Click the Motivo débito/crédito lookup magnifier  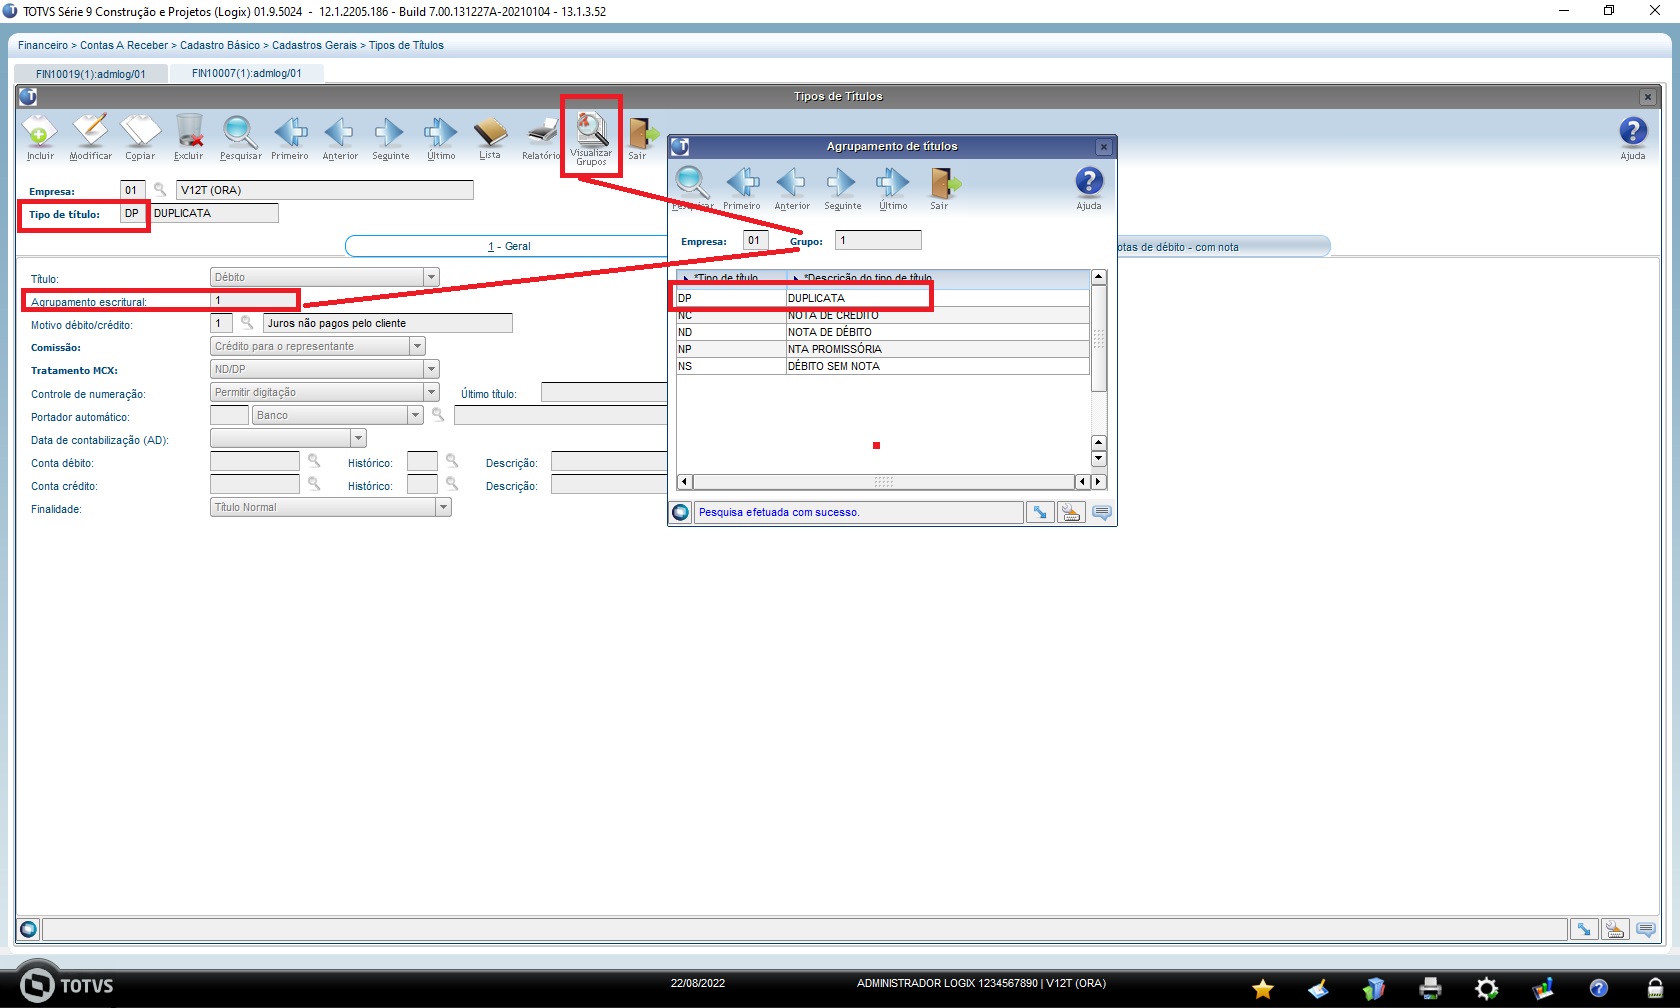pyautogui.click(x=247, y=323)
